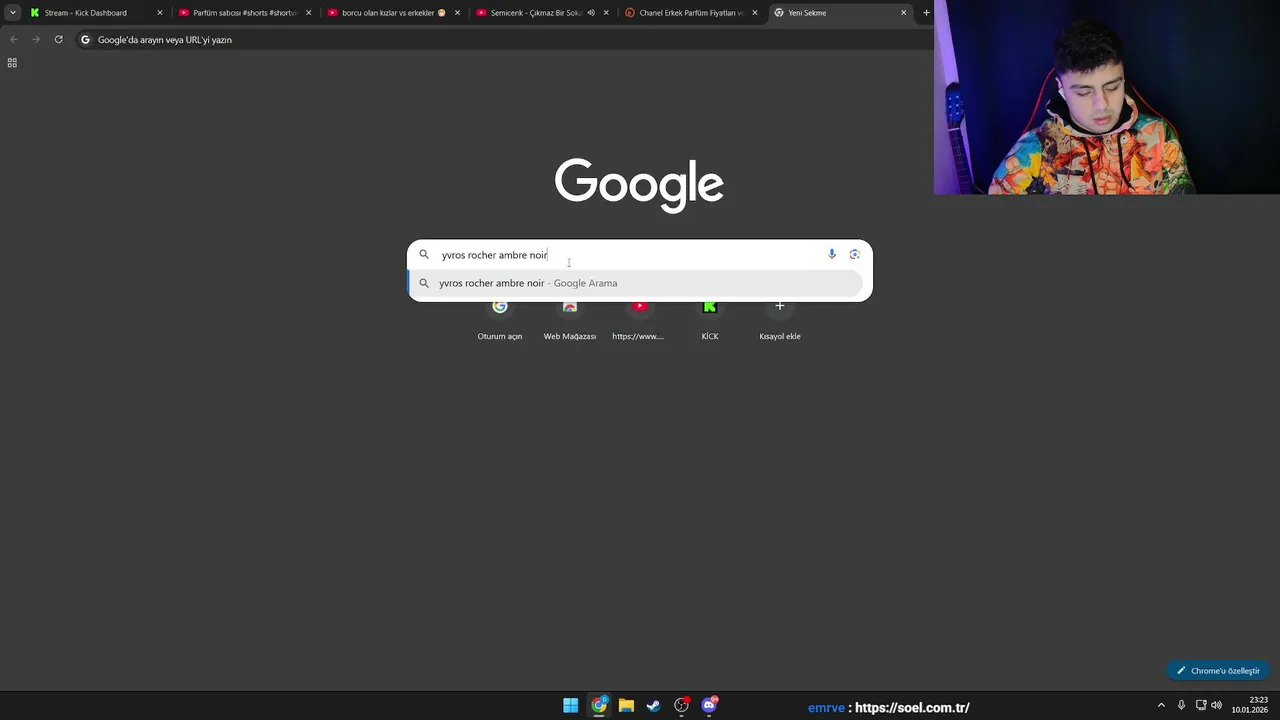The height and width of the screenshot is (720, 1280).
Task: Add a new tab with plus icon
Action: point(926,13)
